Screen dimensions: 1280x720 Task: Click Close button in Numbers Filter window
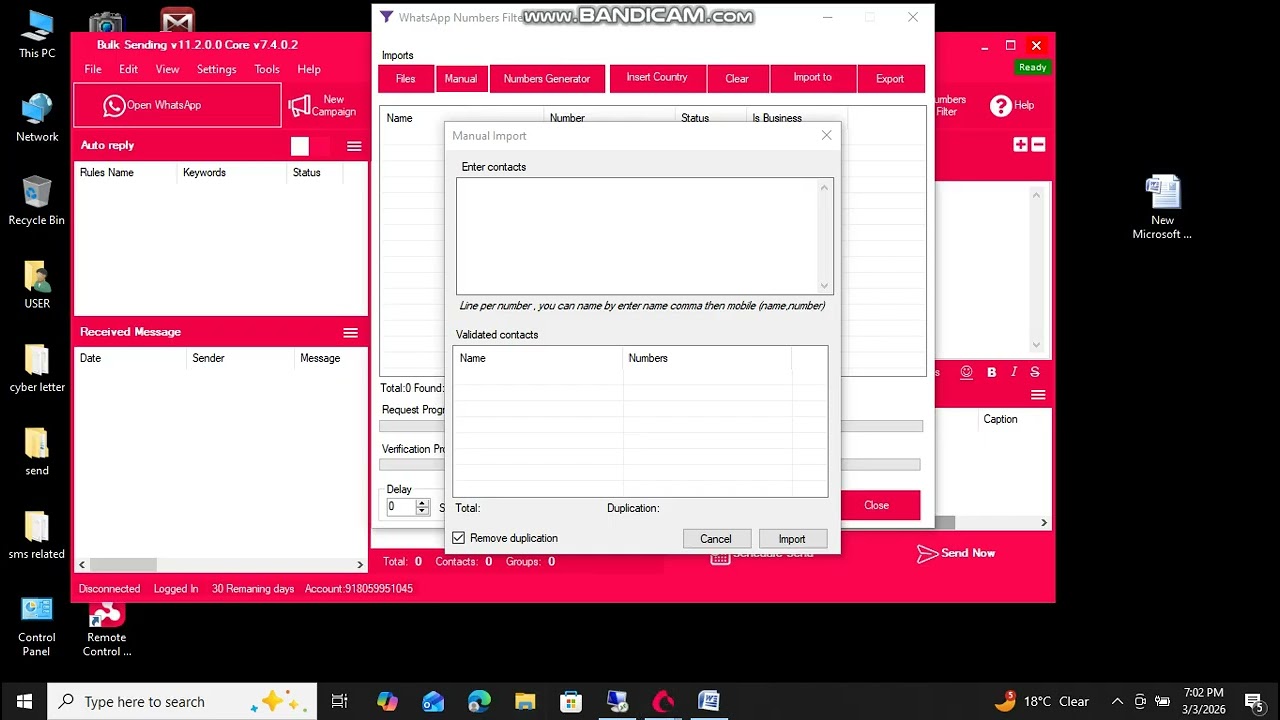[877, 505]
